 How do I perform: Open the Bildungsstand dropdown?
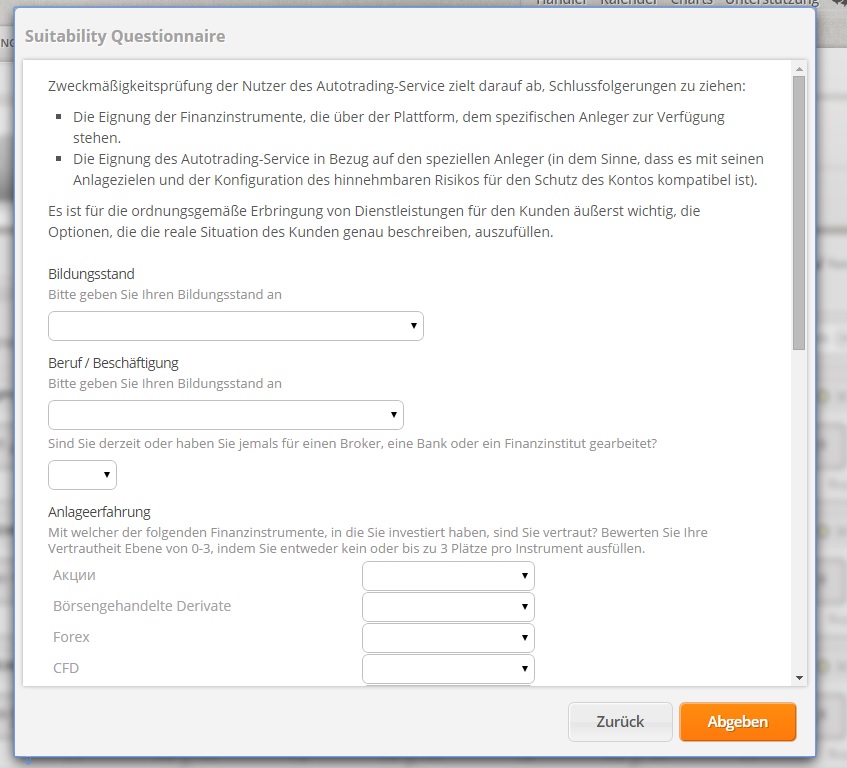235,326
